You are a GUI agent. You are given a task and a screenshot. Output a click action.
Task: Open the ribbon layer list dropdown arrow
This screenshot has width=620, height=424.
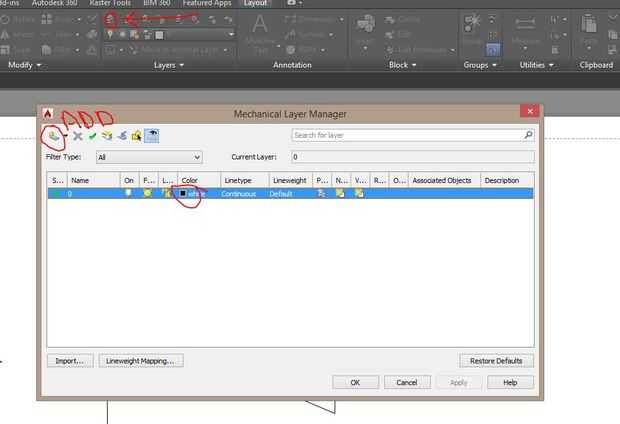[x=231, y=35]
